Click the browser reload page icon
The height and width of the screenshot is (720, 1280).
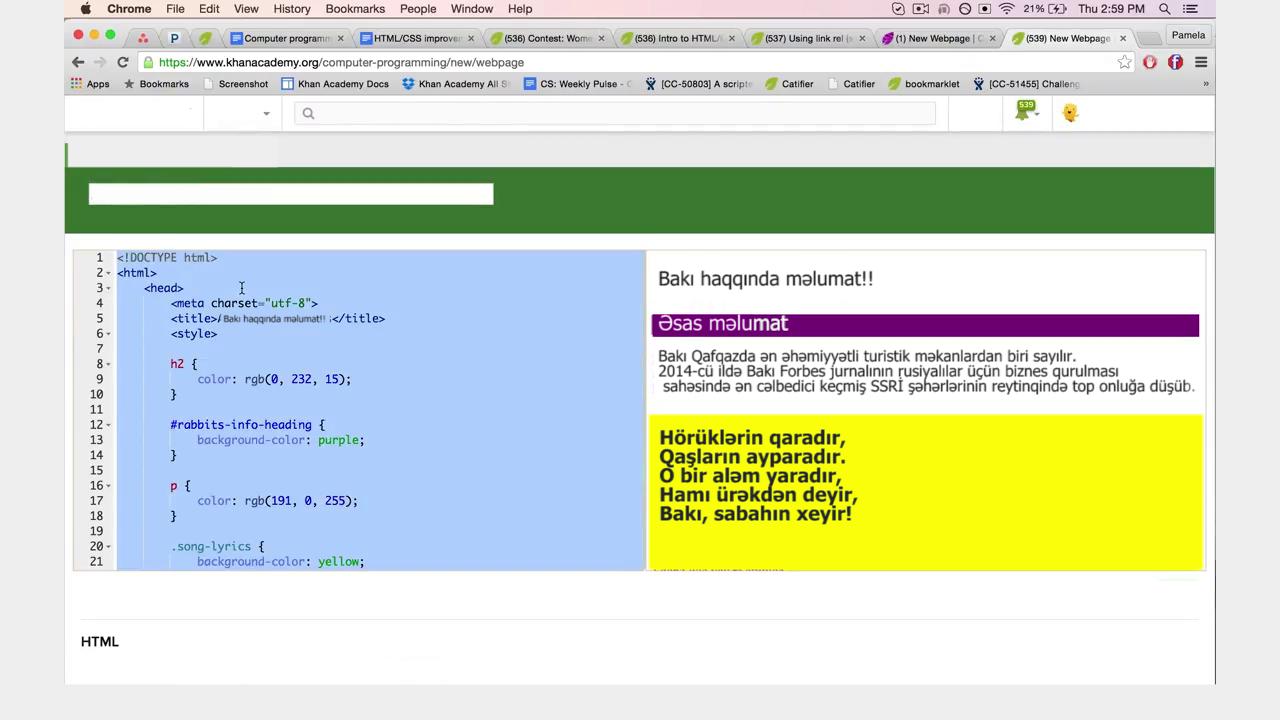click(x=122, y=62)
